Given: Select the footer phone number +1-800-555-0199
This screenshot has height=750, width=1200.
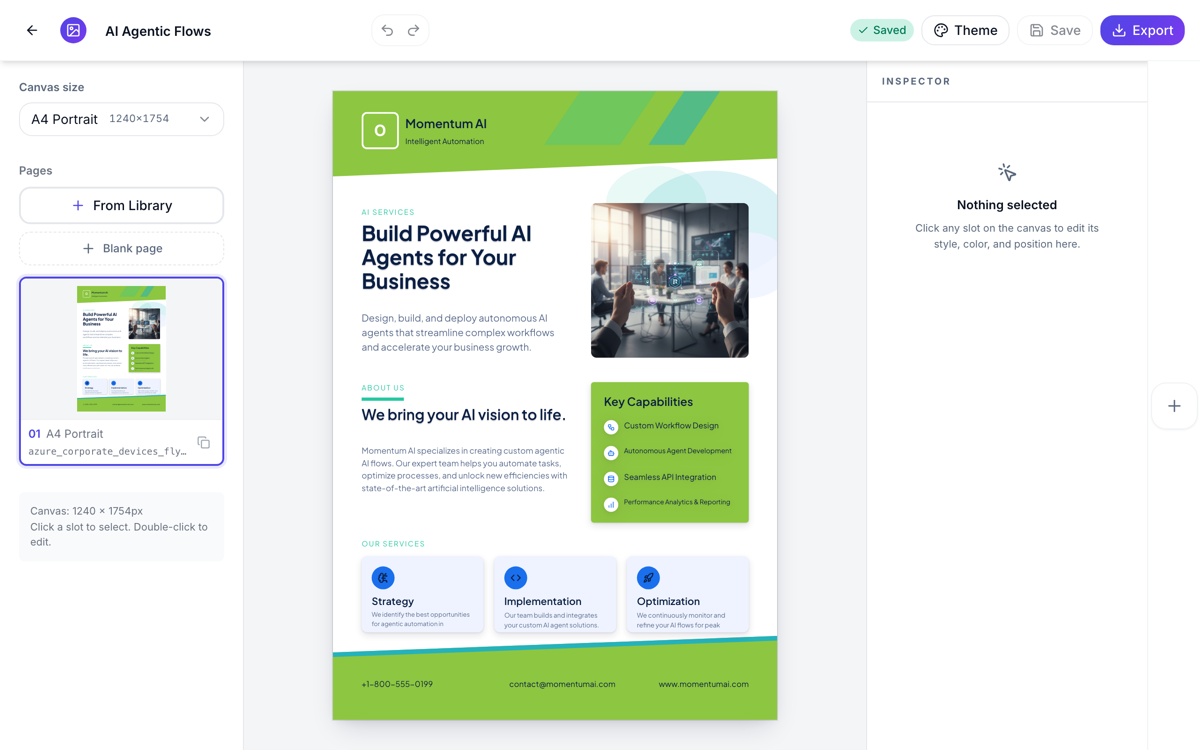Looking at the screenshot, I should 397,684.
